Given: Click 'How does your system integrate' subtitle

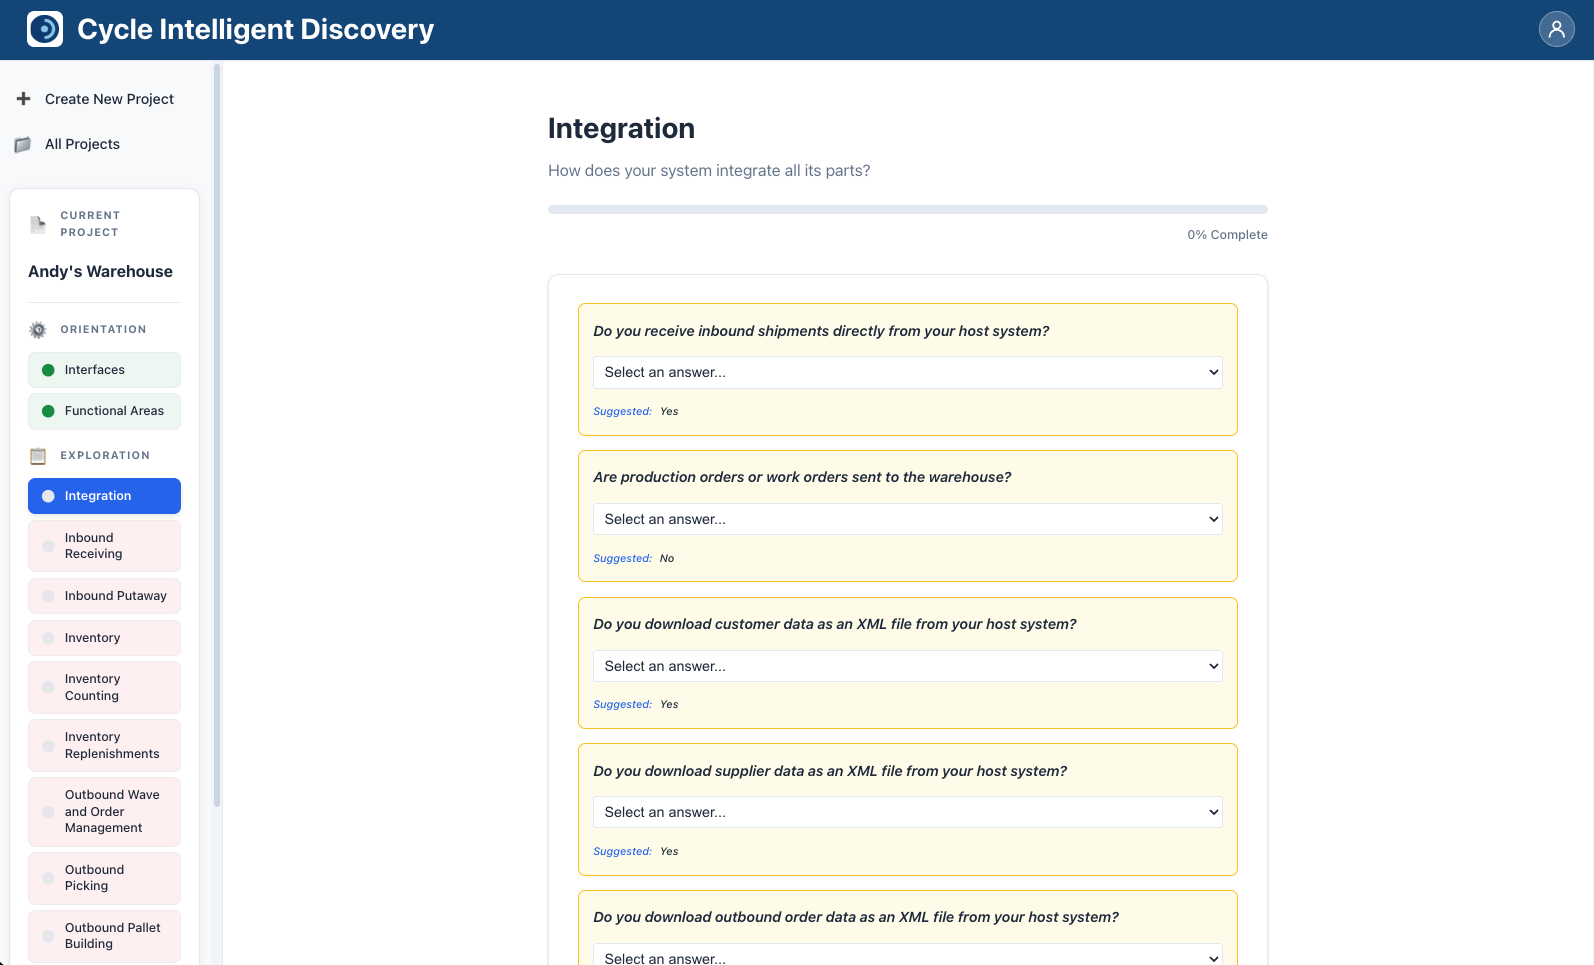Looking at the screenshot, I should (x=709, y=171).
